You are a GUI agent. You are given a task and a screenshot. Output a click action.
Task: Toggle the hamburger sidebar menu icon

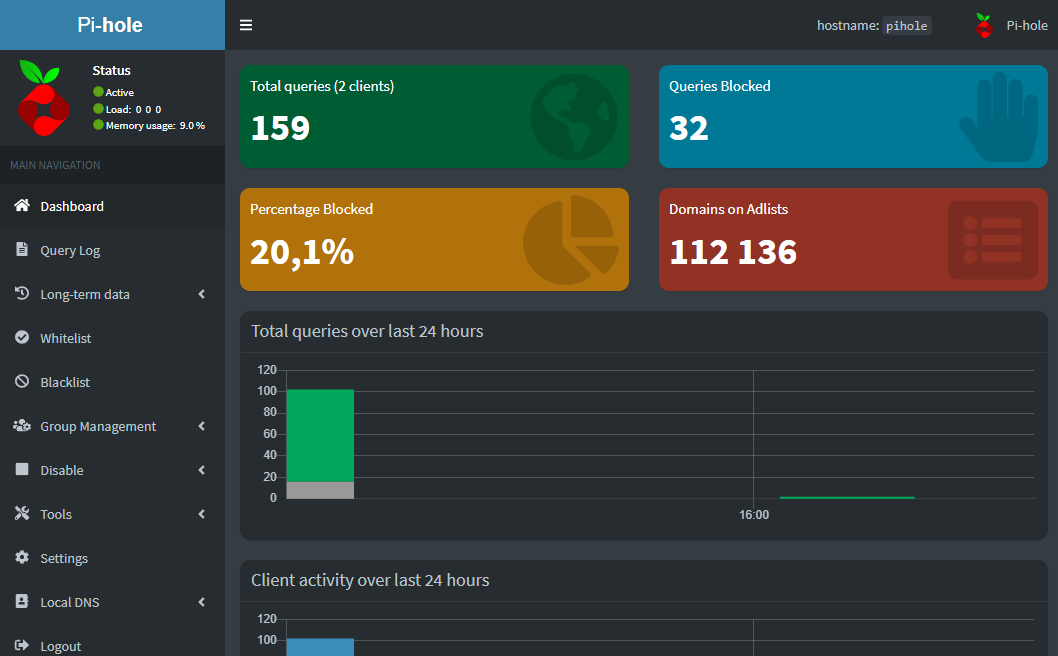[x=246, y=25]
